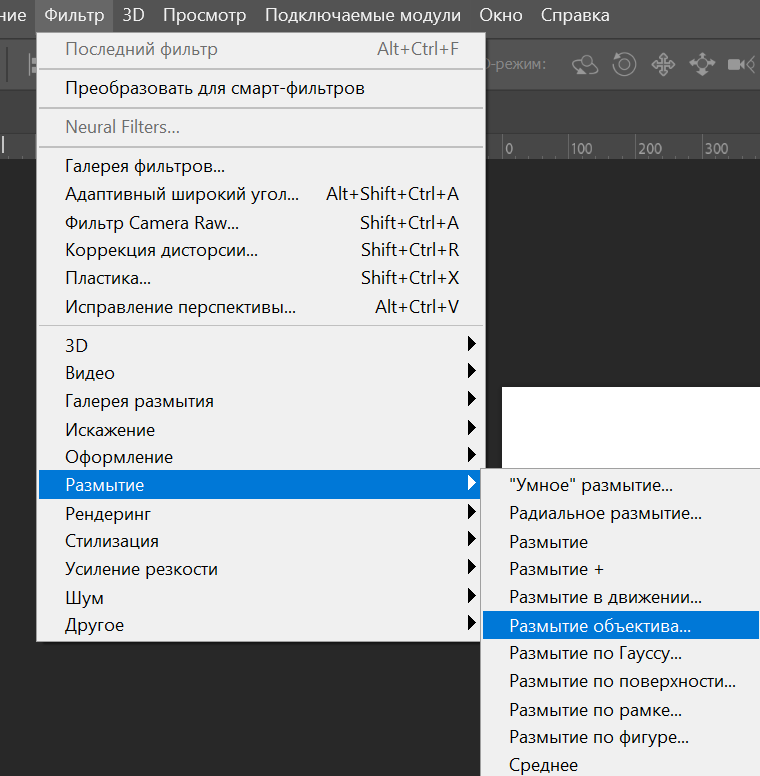Click the horizontal ruler at 100

pyautogui.click(x=581, y=148)
